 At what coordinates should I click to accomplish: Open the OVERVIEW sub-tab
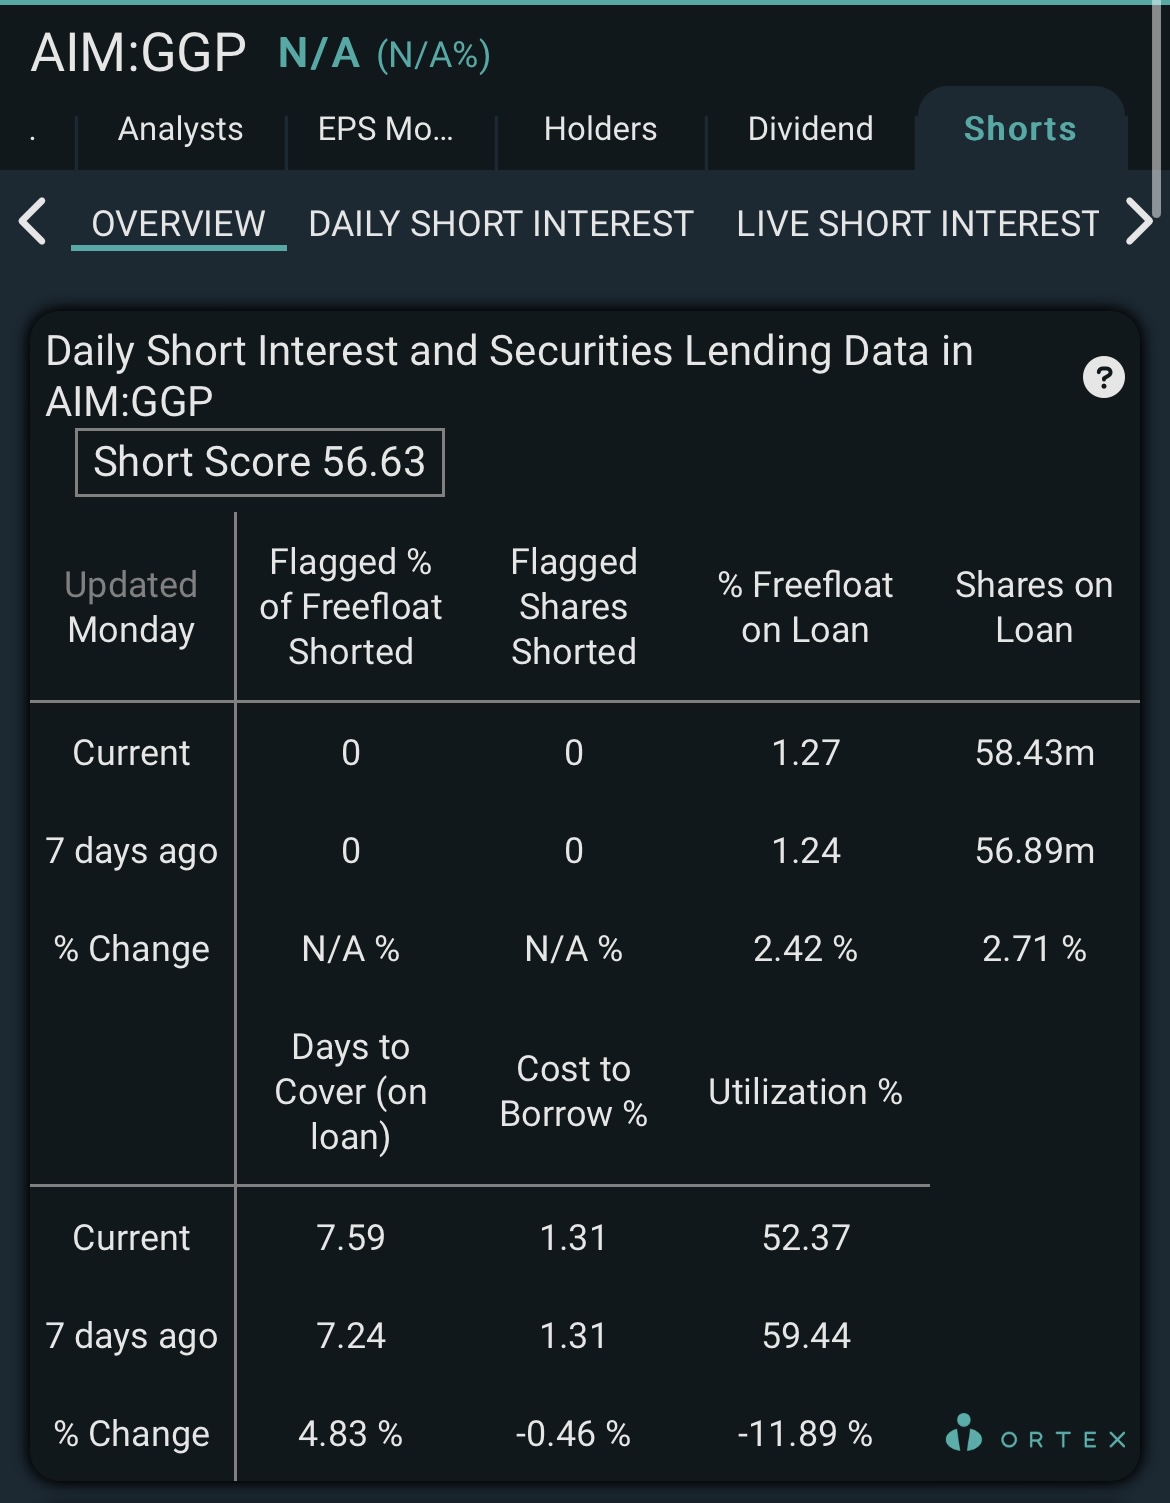pyautogui.click(x=179, y=224)
